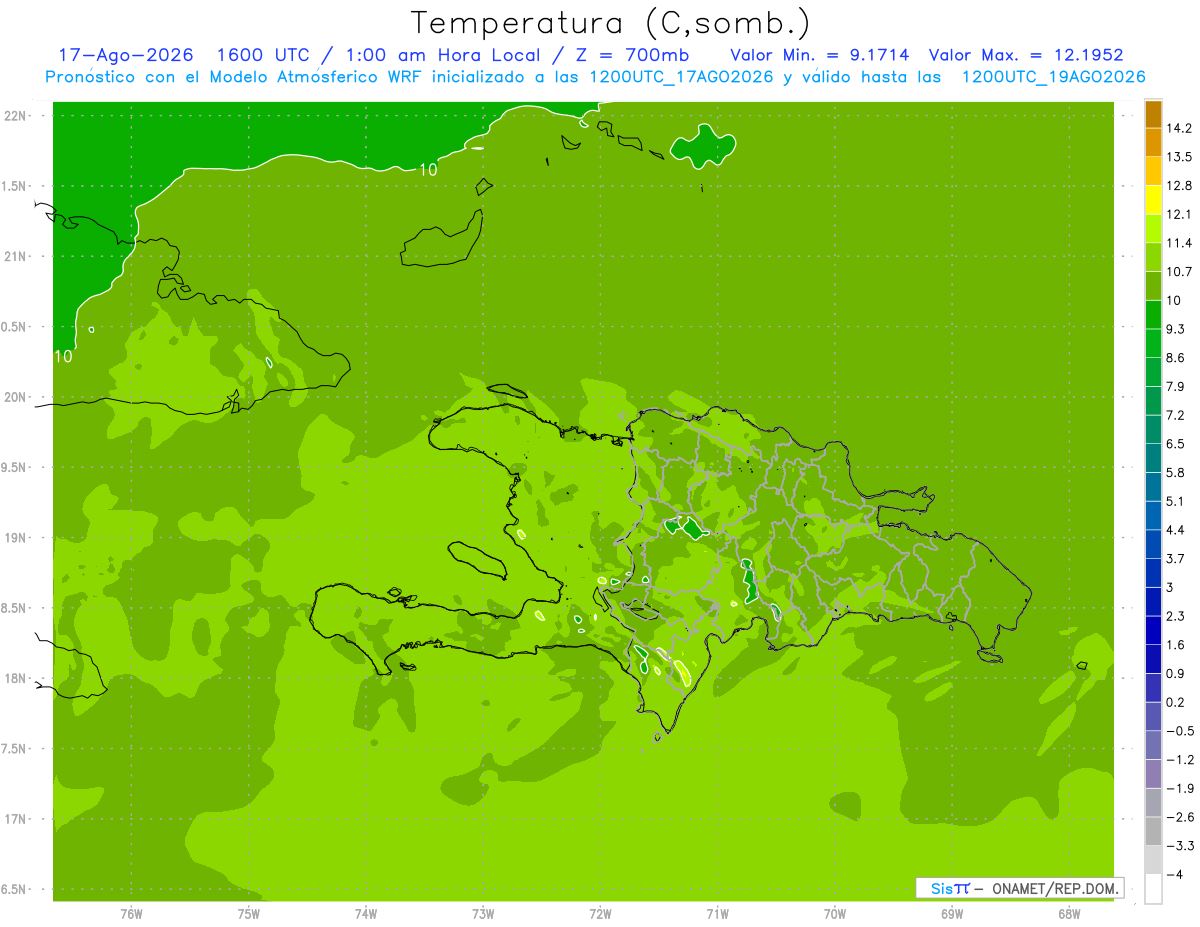Click the "4.4" colorbar value
The image size is (1200, 927).
1176,530
